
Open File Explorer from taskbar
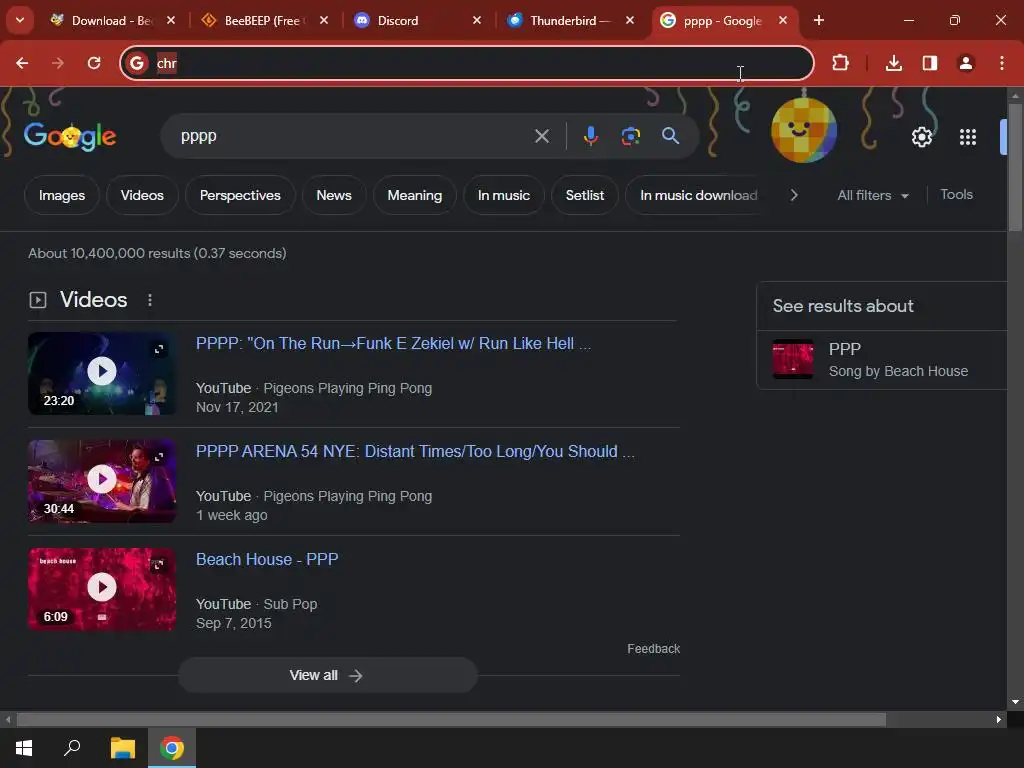pos(122,748)
